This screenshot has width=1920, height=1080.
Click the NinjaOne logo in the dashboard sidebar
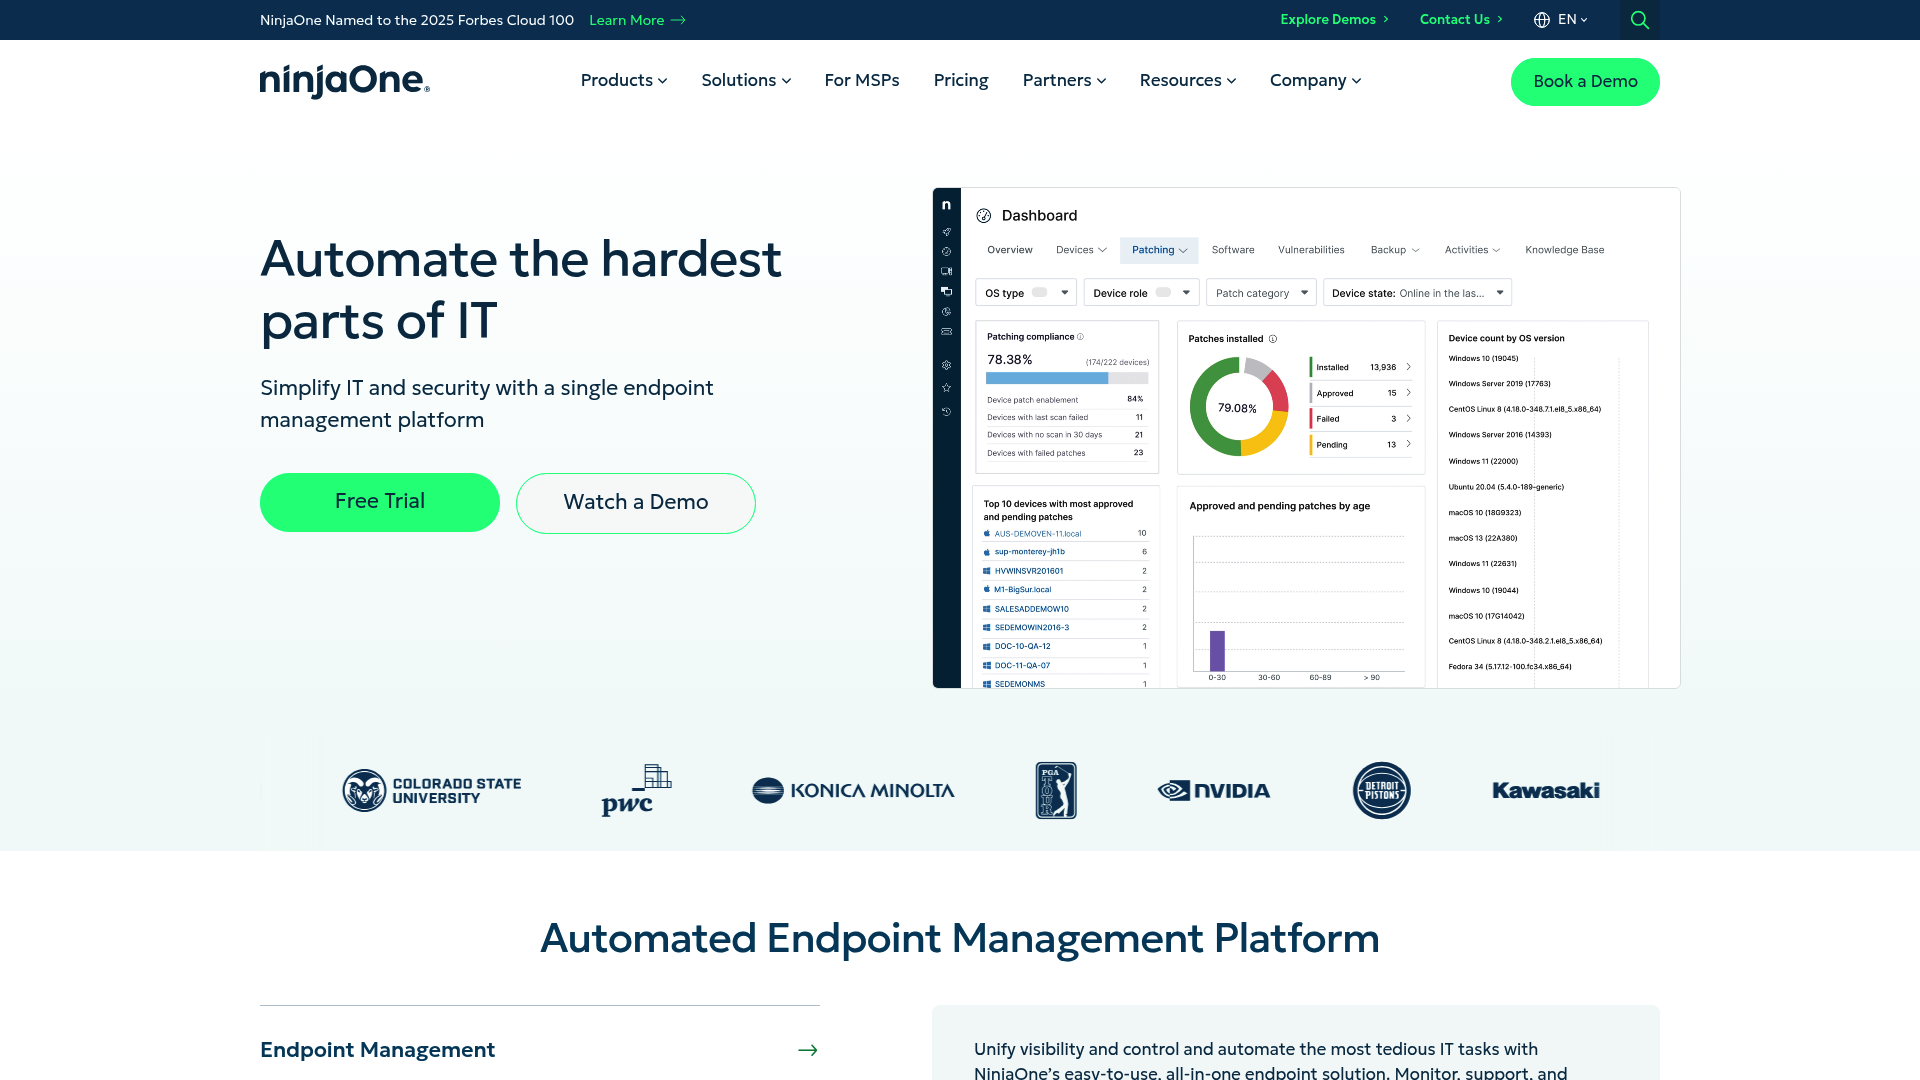946,204
